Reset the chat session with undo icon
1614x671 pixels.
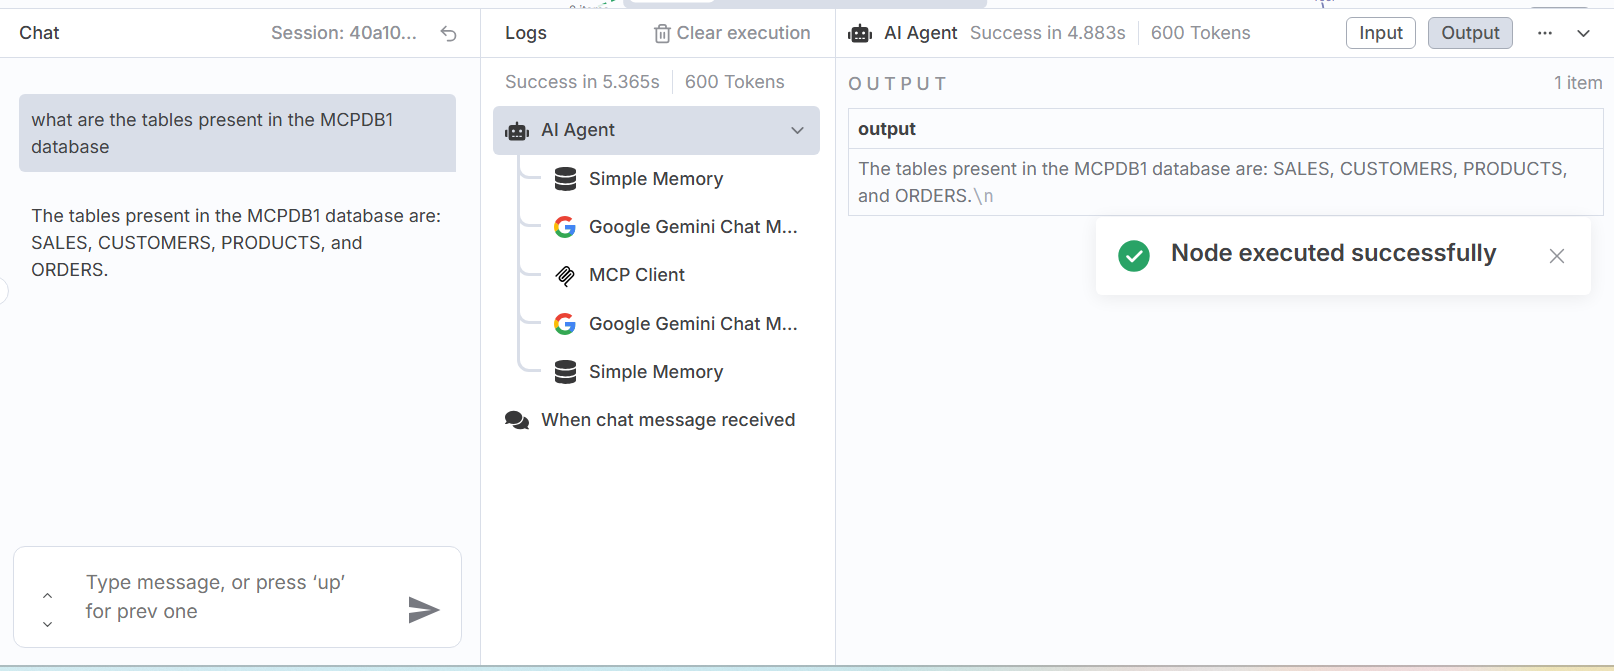click(x=449, y=34)
